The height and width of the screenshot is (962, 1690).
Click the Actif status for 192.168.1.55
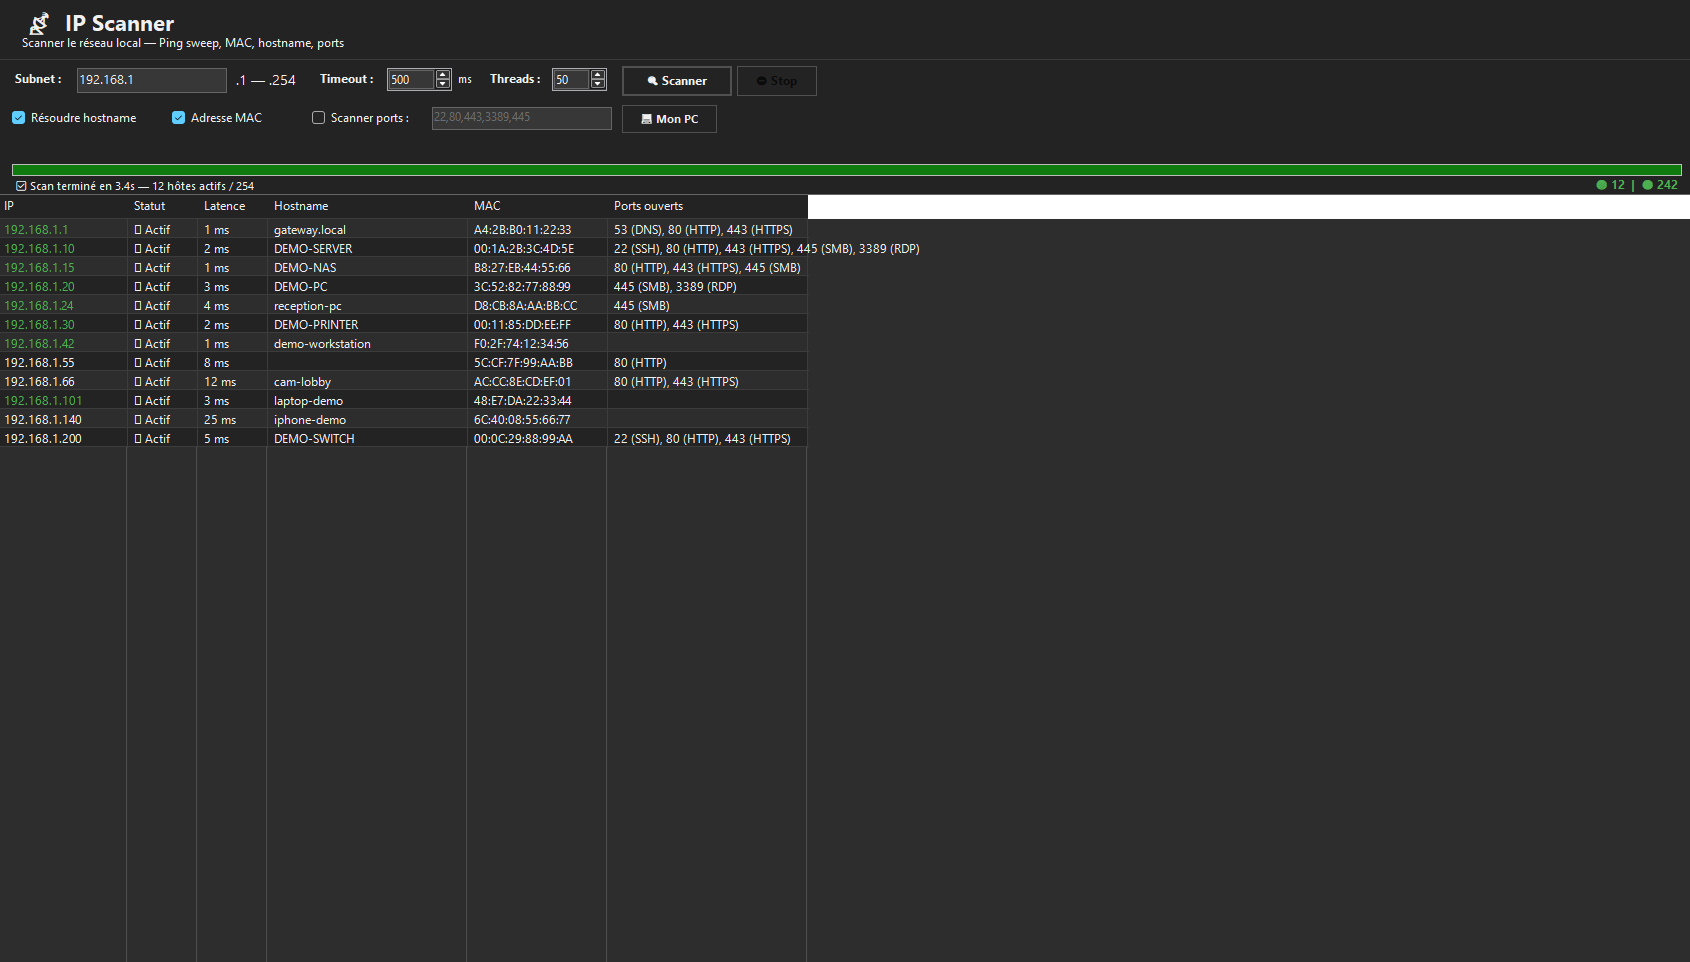pyautogui.click(x=153, y=363)
